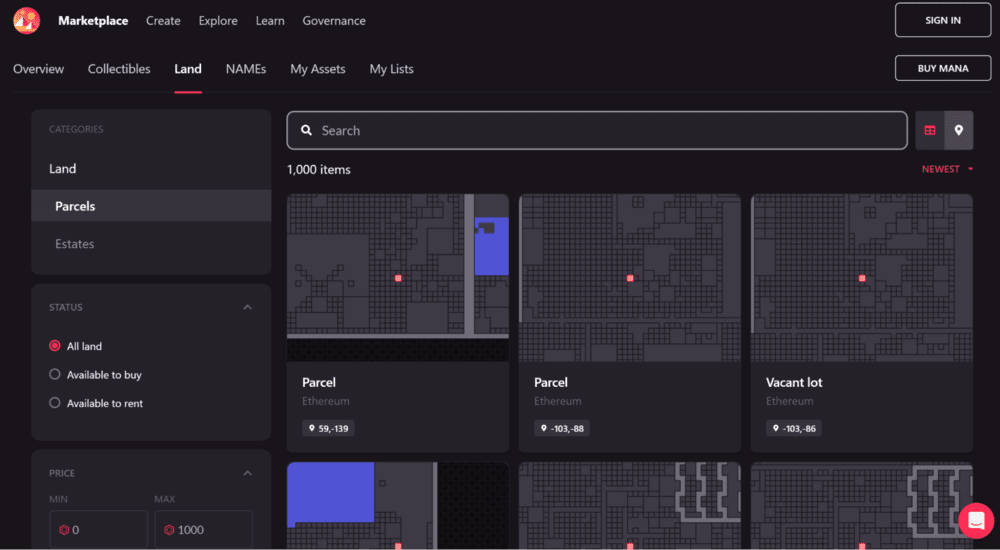Click the MAX price input field

(x=203, y=530)
